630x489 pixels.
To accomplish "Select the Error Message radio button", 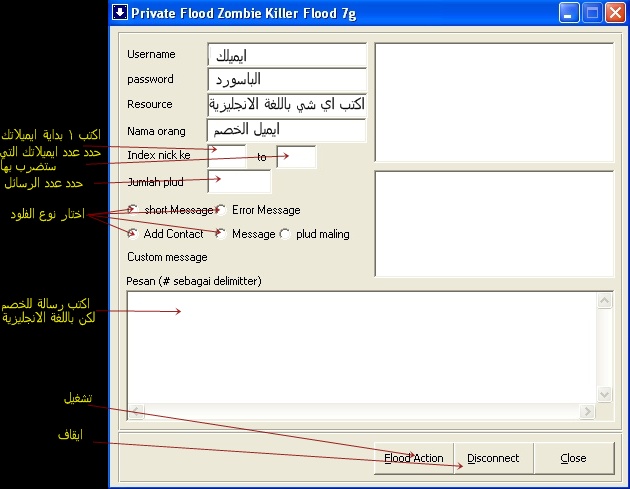I will [x=221, y=210].
